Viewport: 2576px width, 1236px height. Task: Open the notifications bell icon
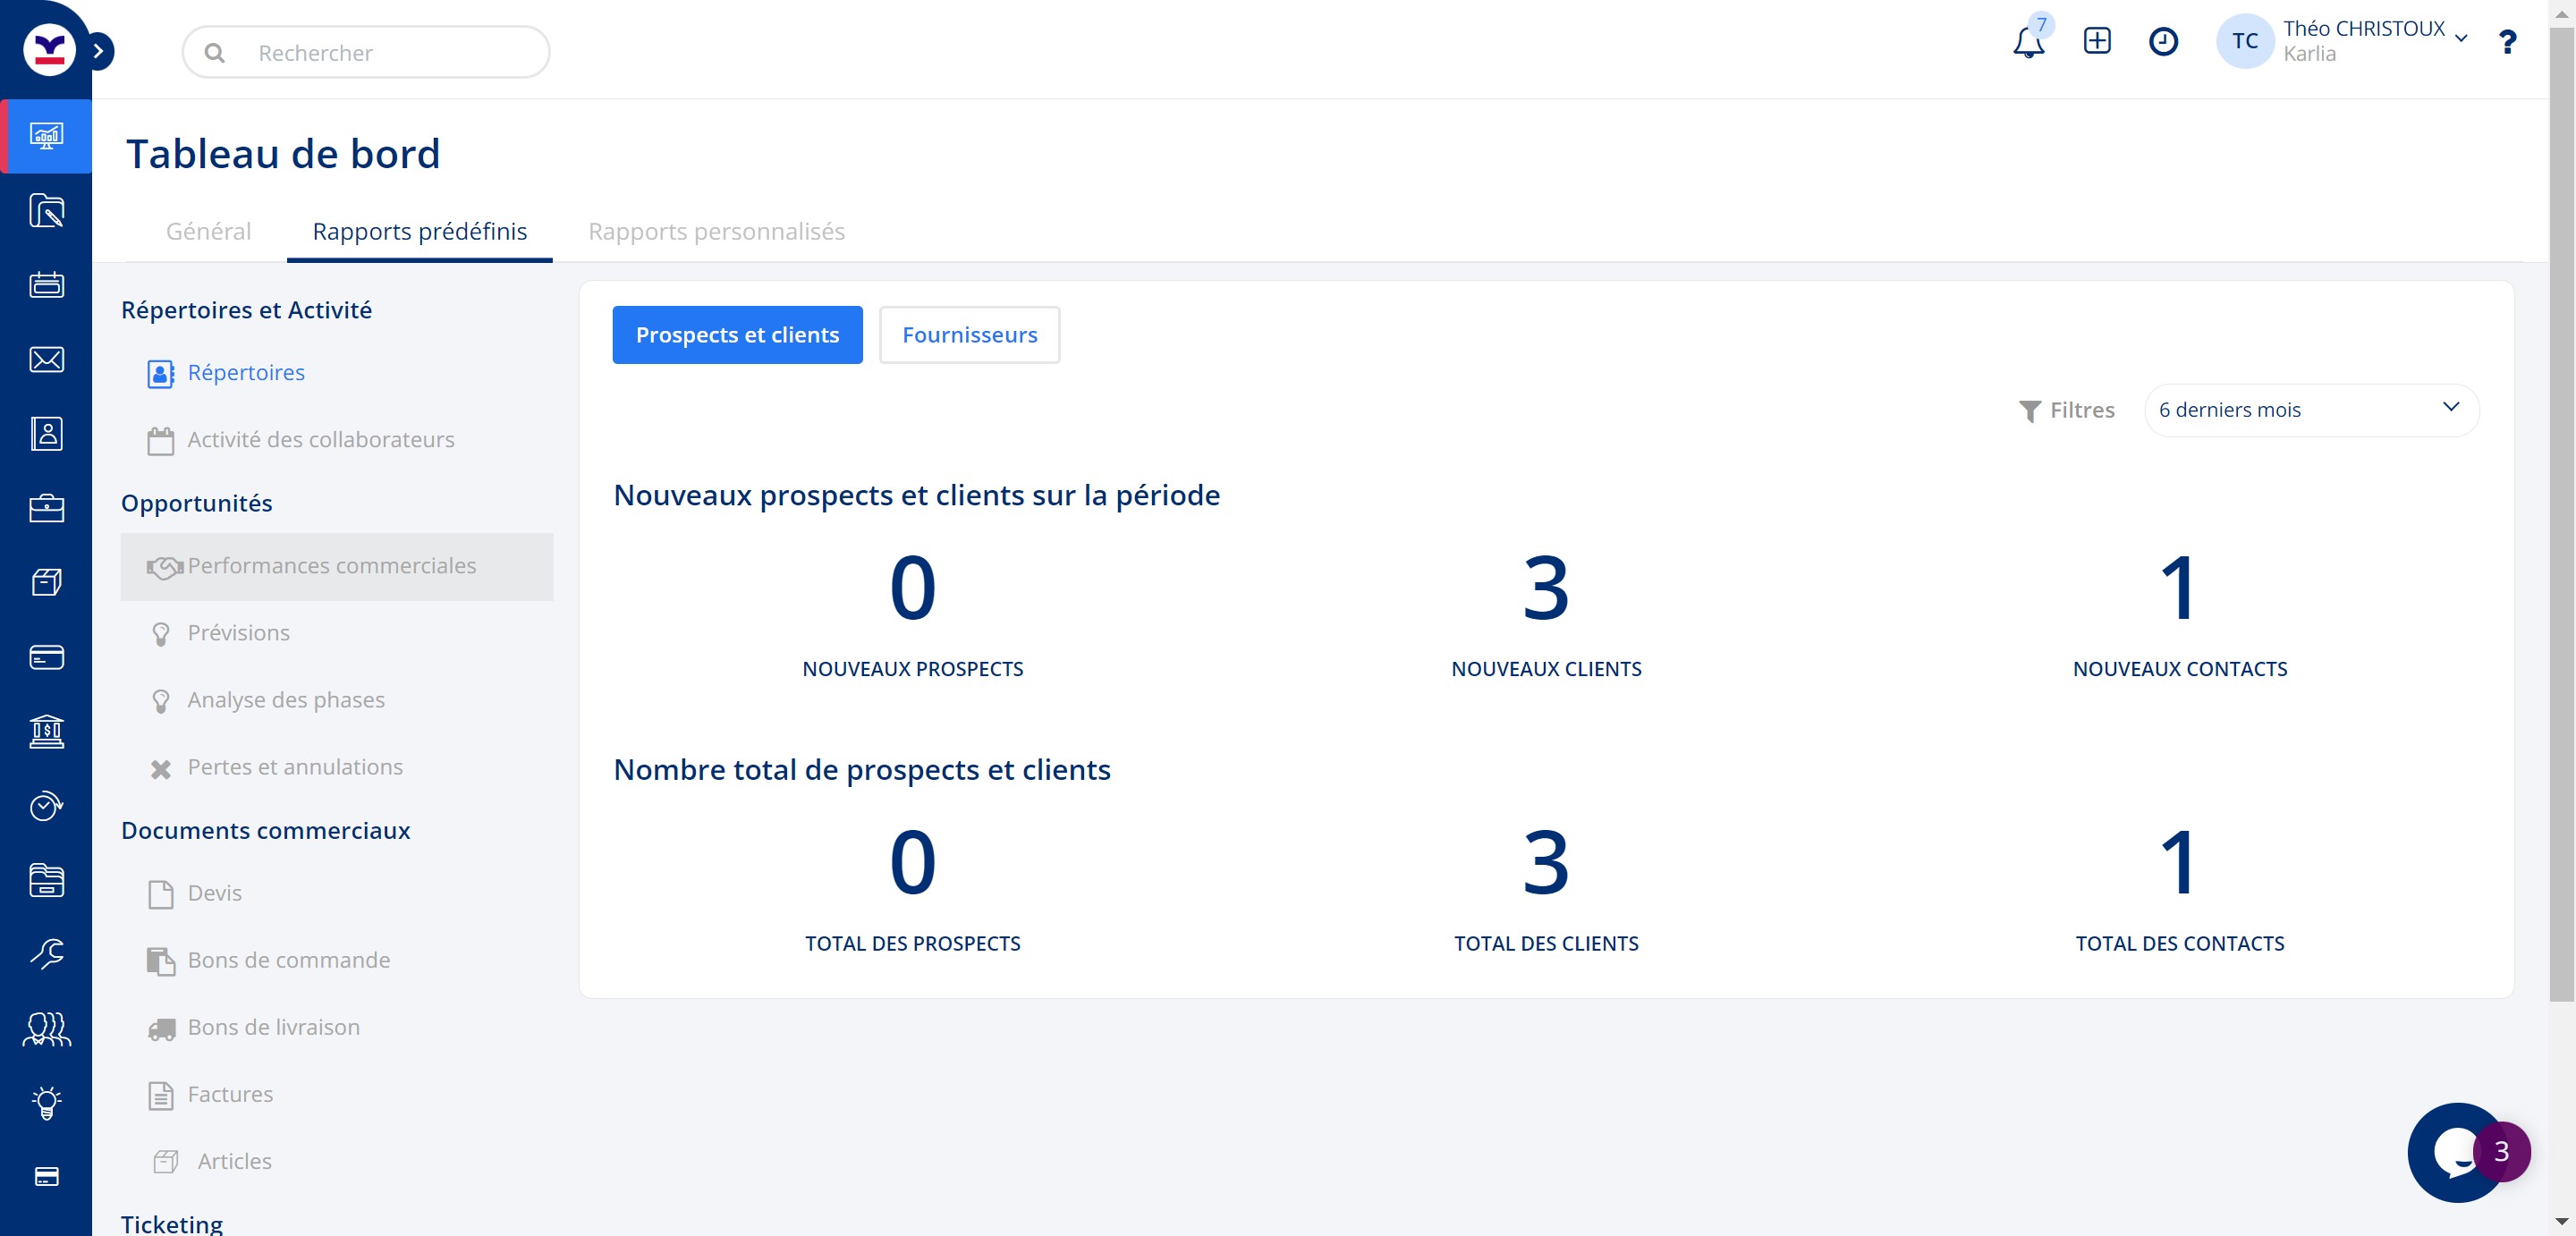pyautogui.click(x=2028, y=42)
